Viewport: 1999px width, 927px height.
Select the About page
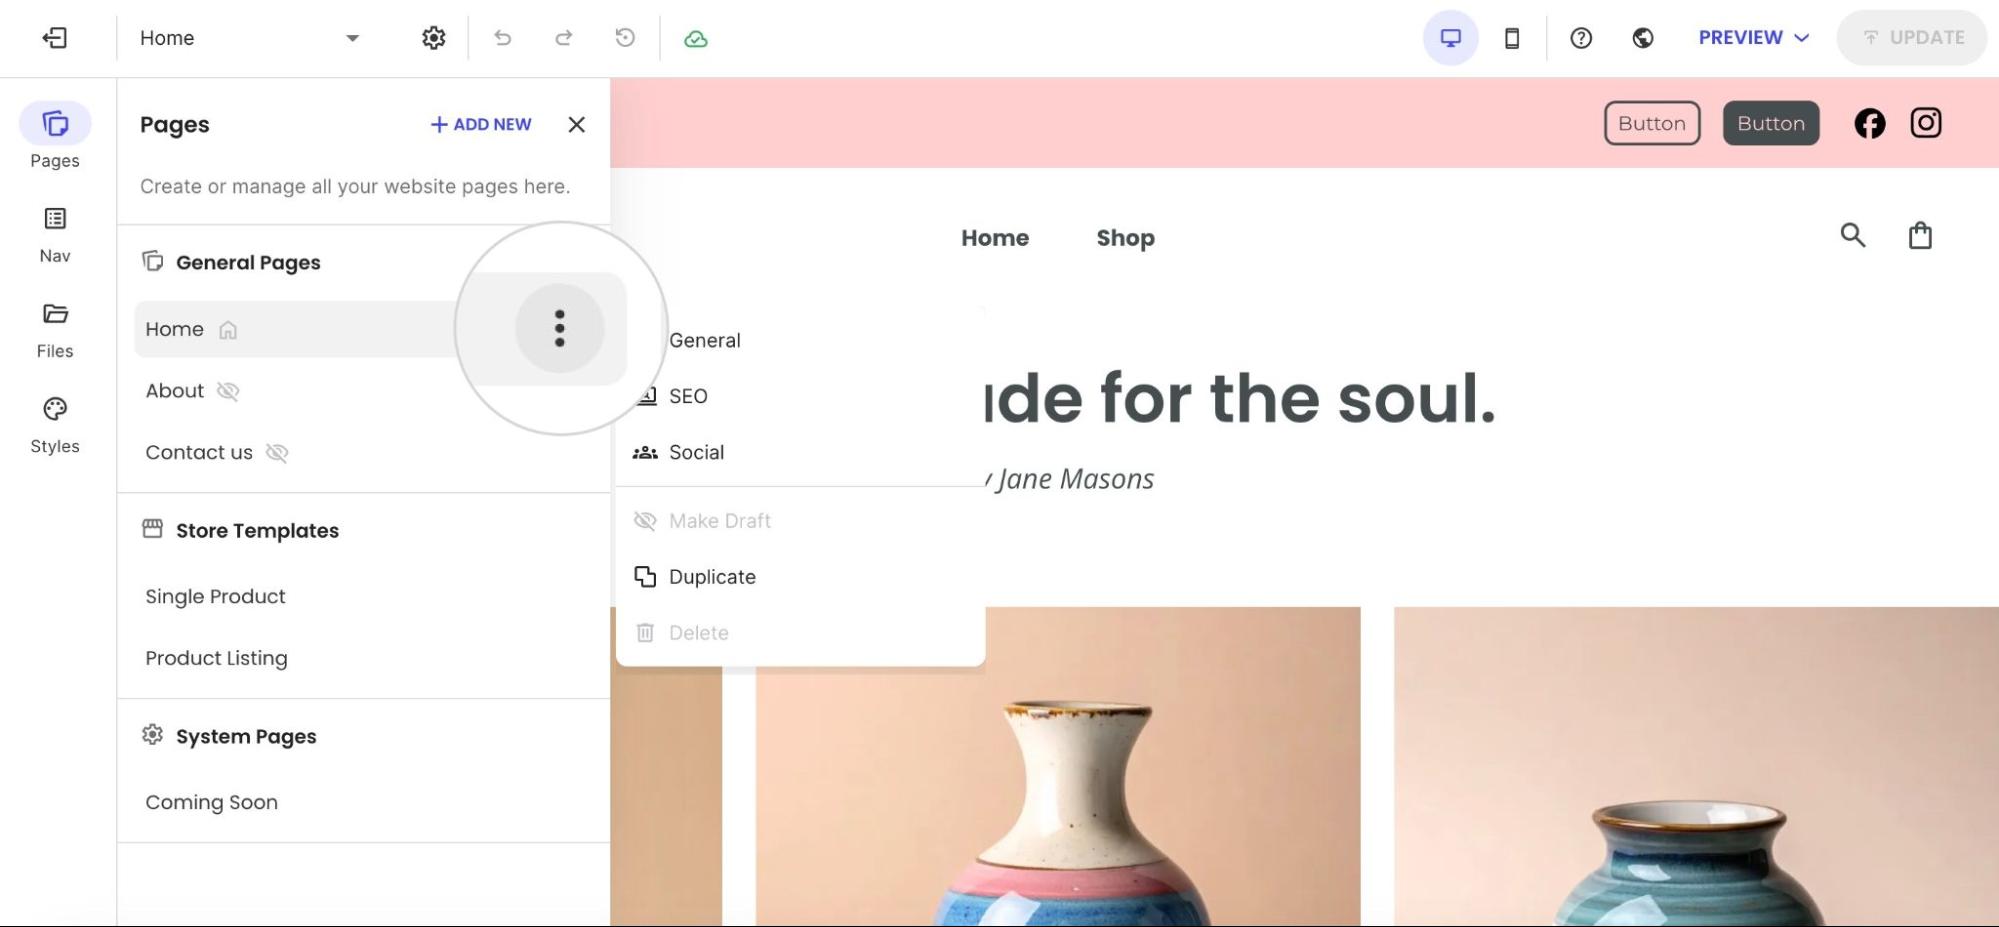174,391
